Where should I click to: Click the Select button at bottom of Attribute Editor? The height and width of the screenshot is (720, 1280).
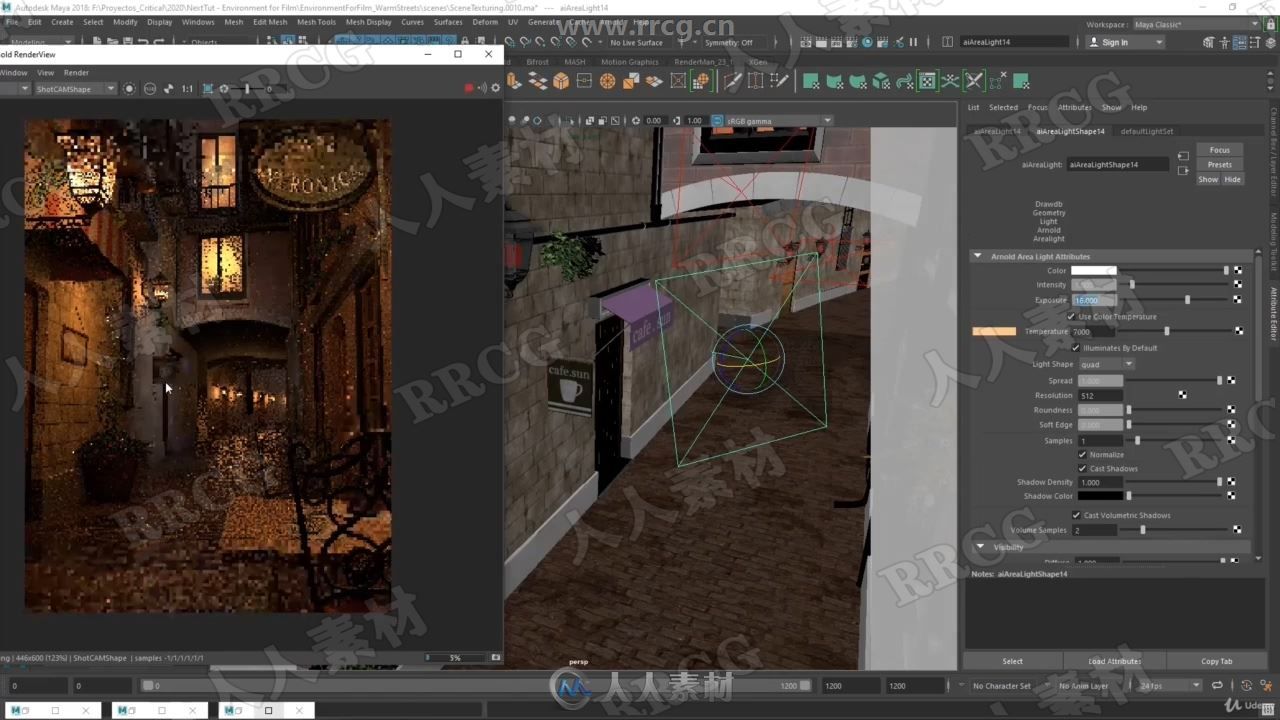1013,661
